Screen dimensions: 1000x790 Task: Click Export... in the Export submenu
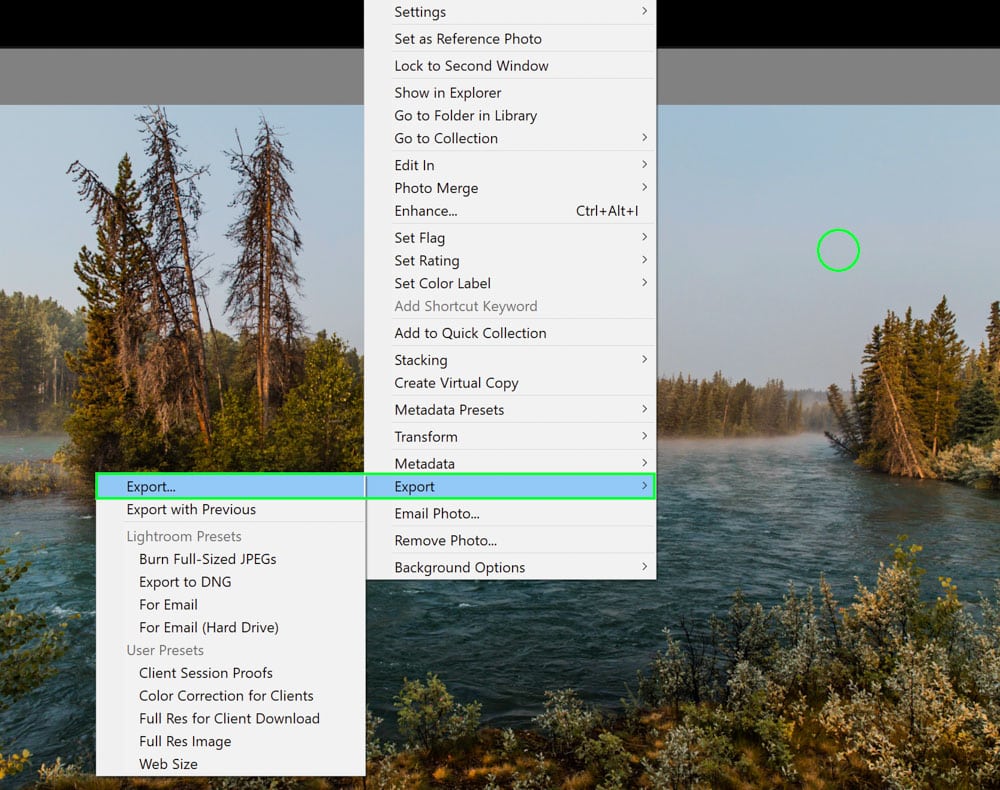231,486
